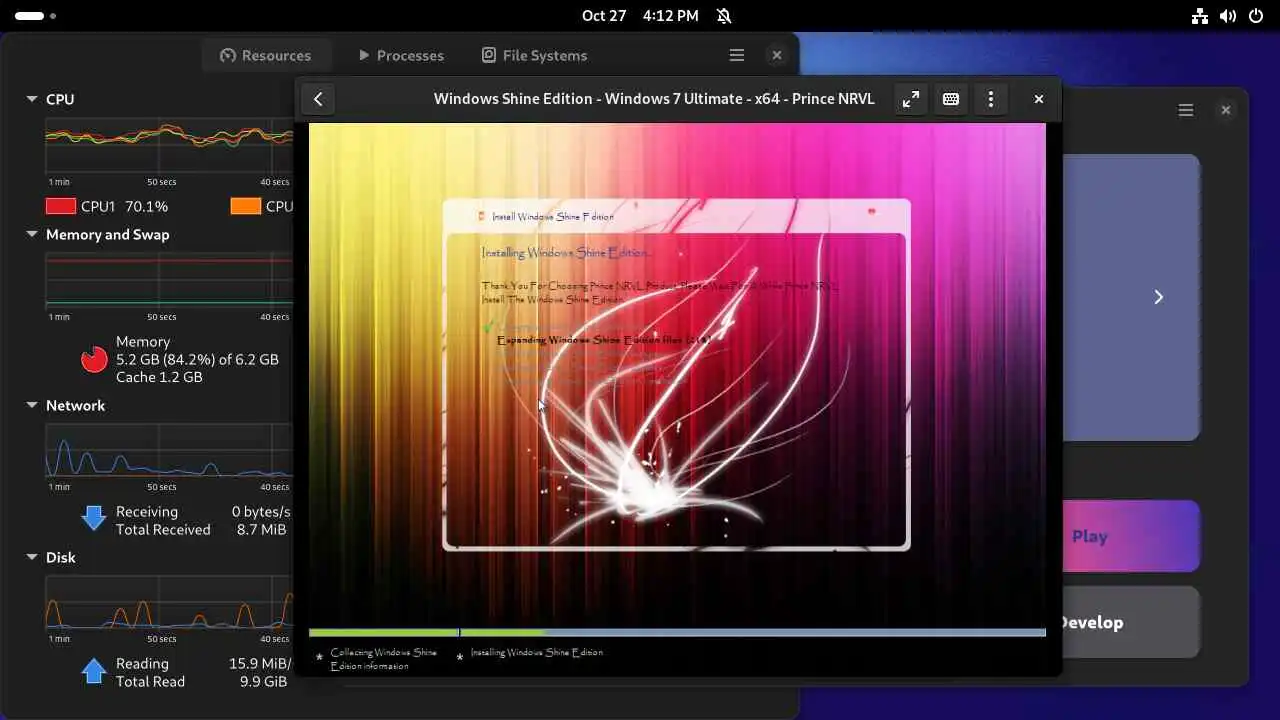This screenshot has height=720, width=1280.
Task: Collapse the CPU section
Action: 32,99
